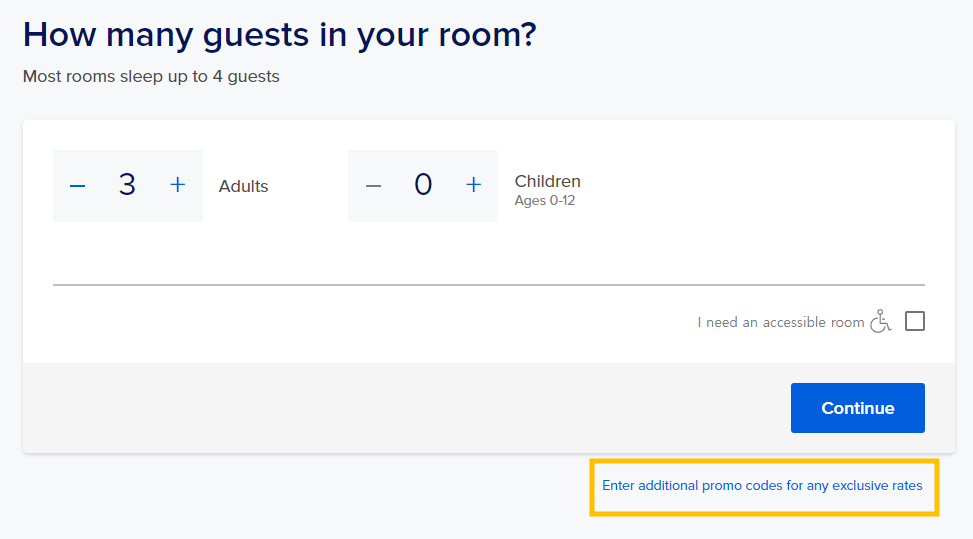
Task: Click the Adults label
Action: point(244,186)
